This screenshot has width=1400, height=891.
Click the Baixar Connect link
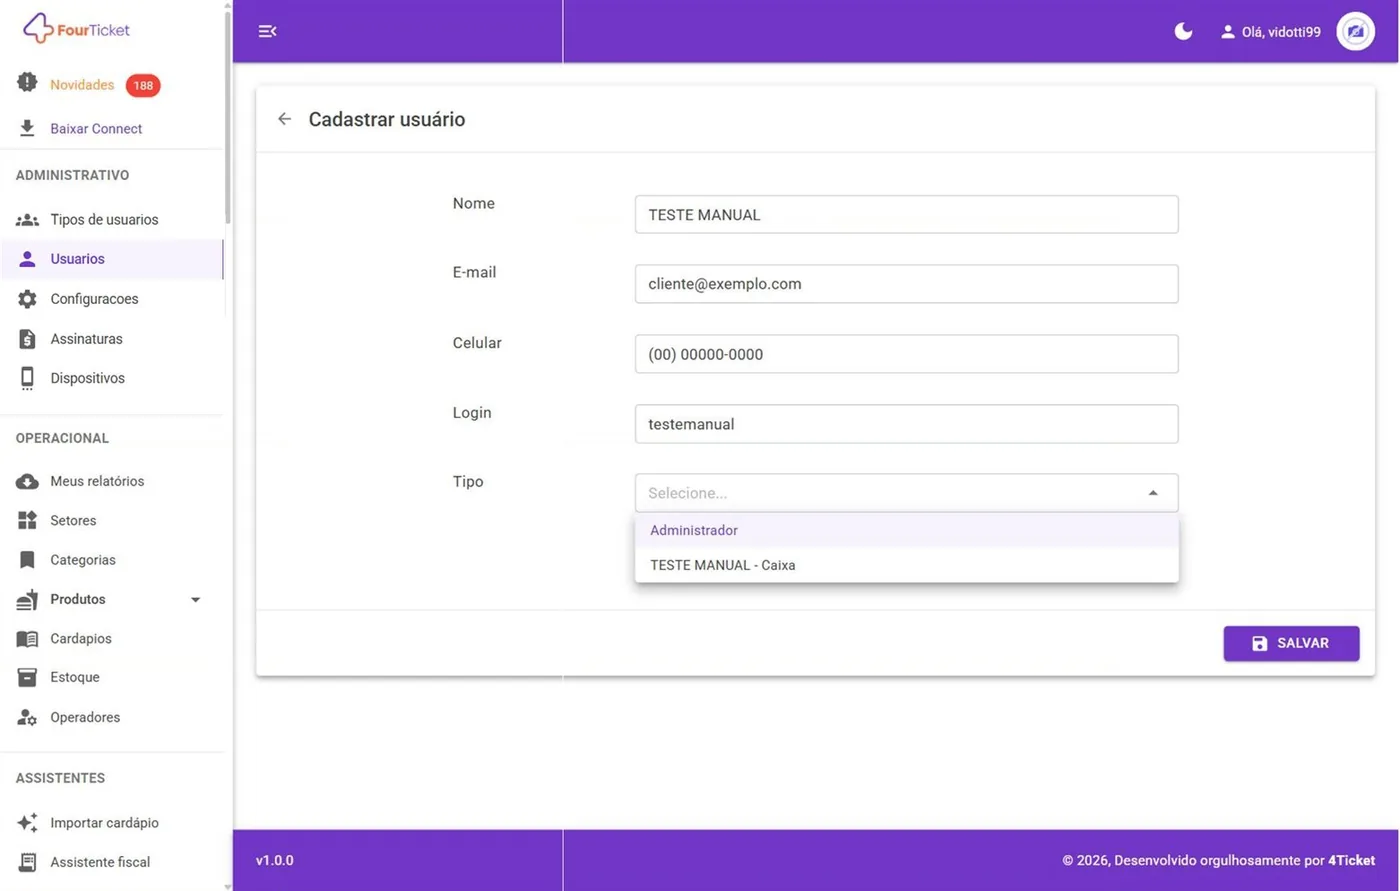(x=96, y=128)
